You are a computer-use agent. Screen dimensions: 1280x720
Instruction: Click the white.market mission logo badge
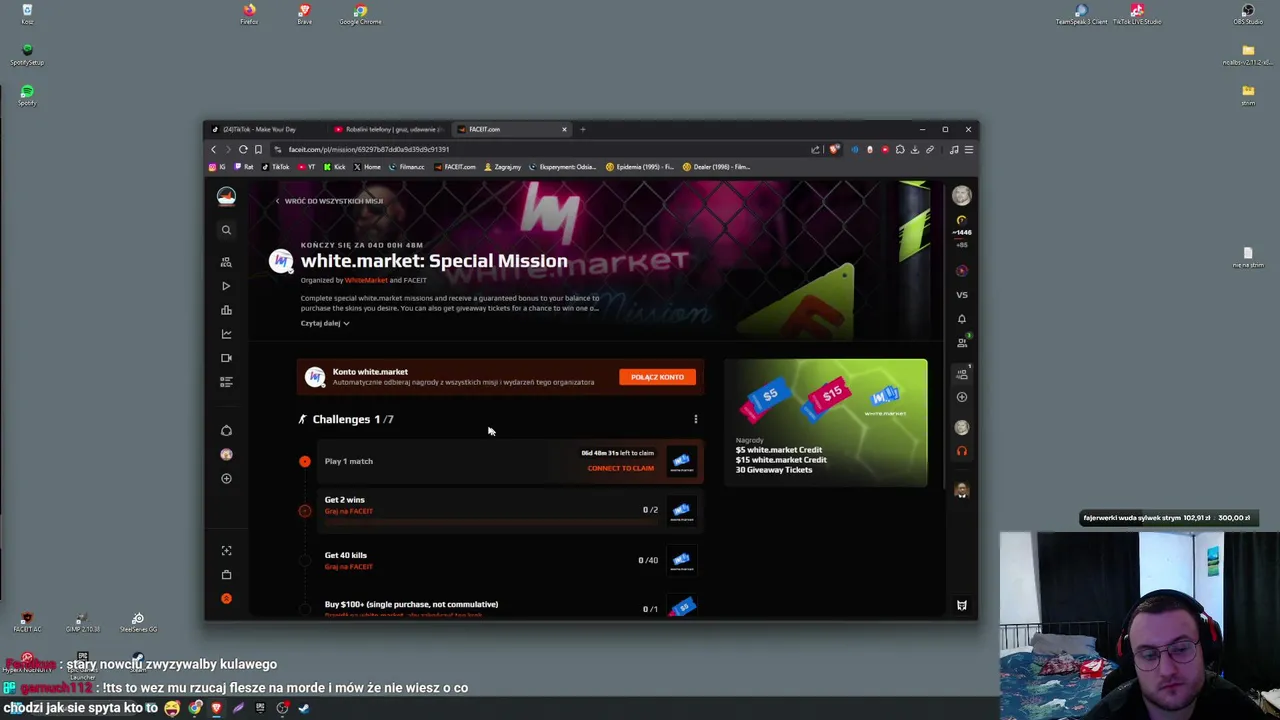pos(281,261)
